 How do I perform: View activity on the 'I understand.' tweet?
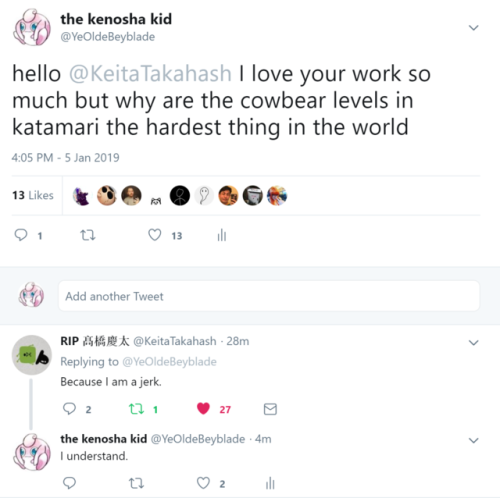pyautogui.click(x=270, y=483)
